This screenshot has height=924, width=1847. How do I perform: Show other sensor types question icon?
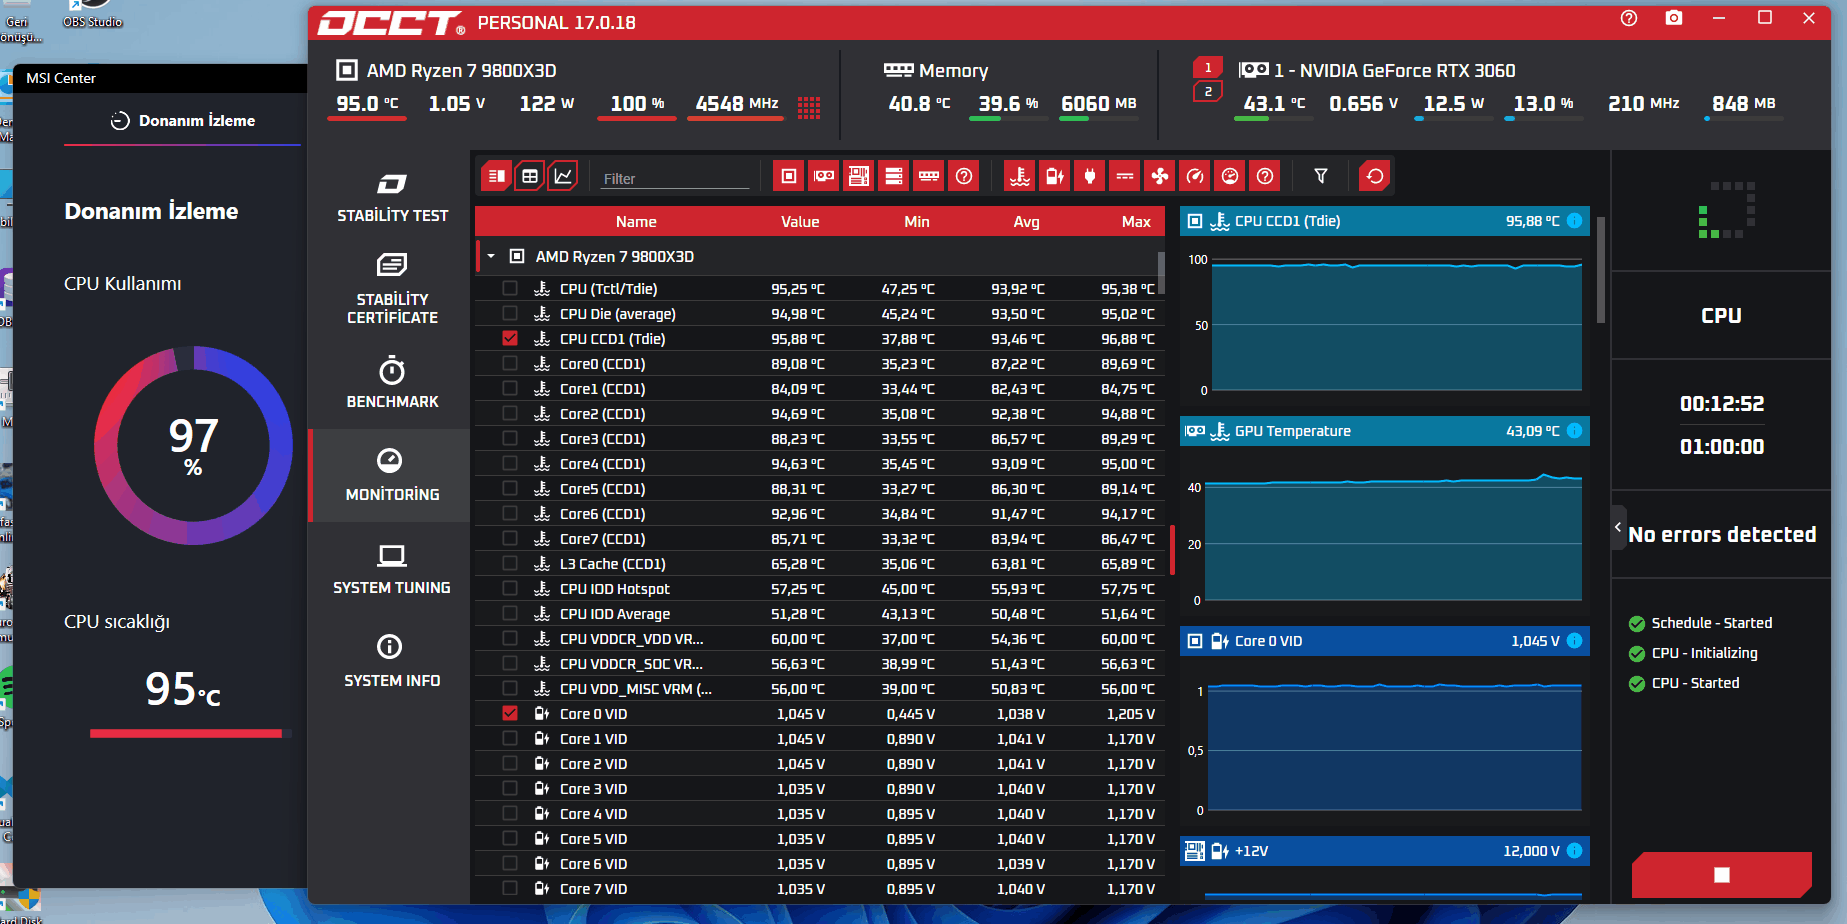click(1265, 177)
